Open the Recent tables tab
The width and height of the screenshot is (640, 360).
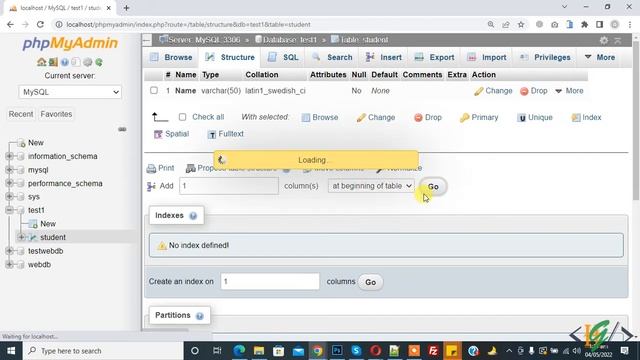coord(21,114)
